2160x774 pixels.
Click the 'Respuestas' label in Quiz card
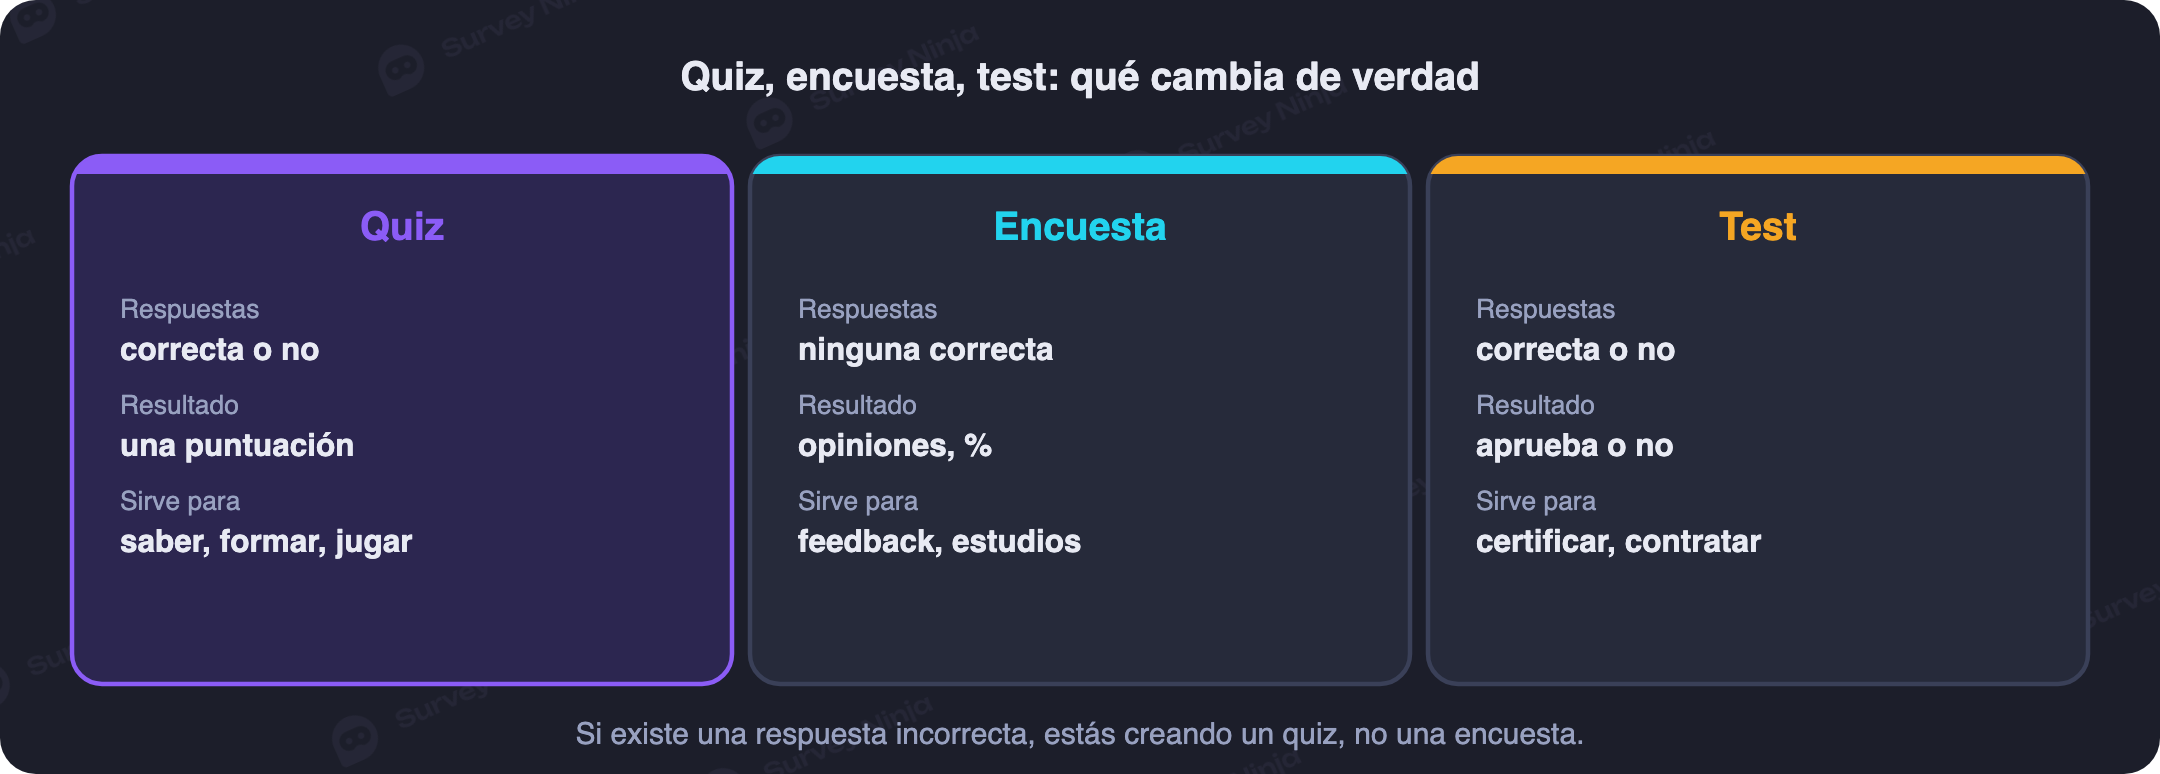pyautogui.click(x=189, y=309)
